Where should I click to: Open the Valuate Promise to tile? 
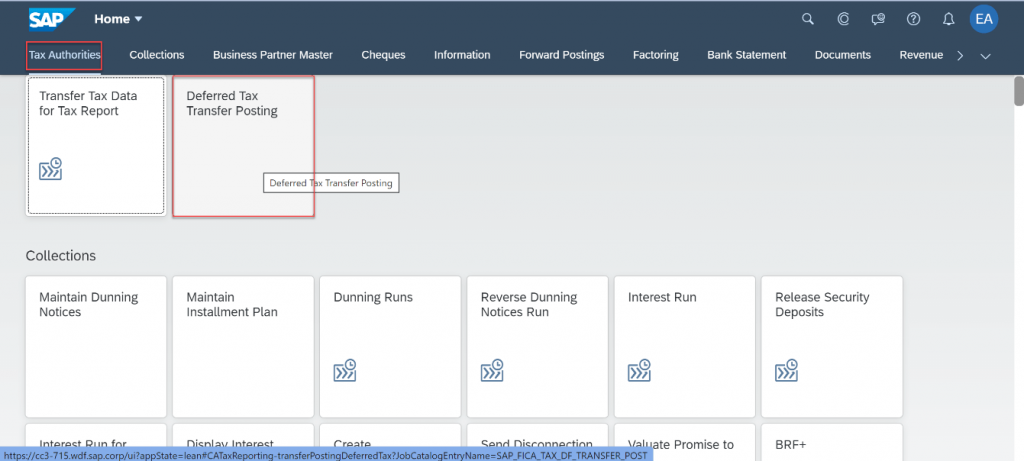point(684,442)
